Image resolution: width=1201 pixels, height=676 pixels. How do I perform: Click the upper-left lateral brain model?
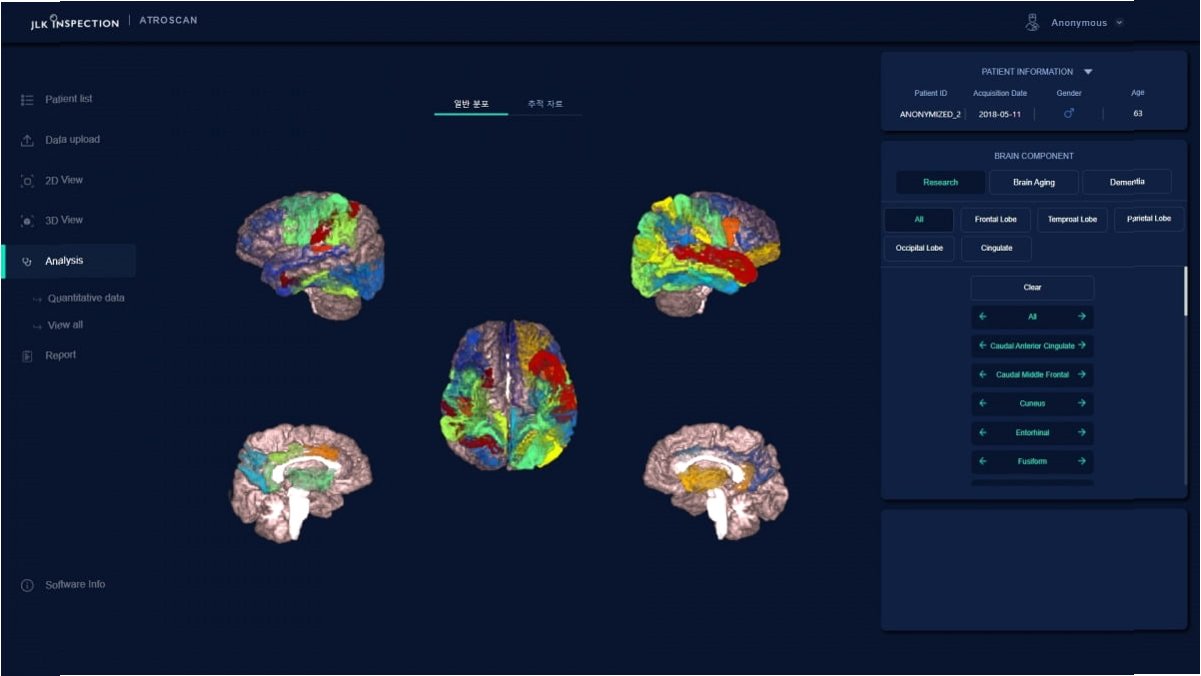tap(311, 255)
